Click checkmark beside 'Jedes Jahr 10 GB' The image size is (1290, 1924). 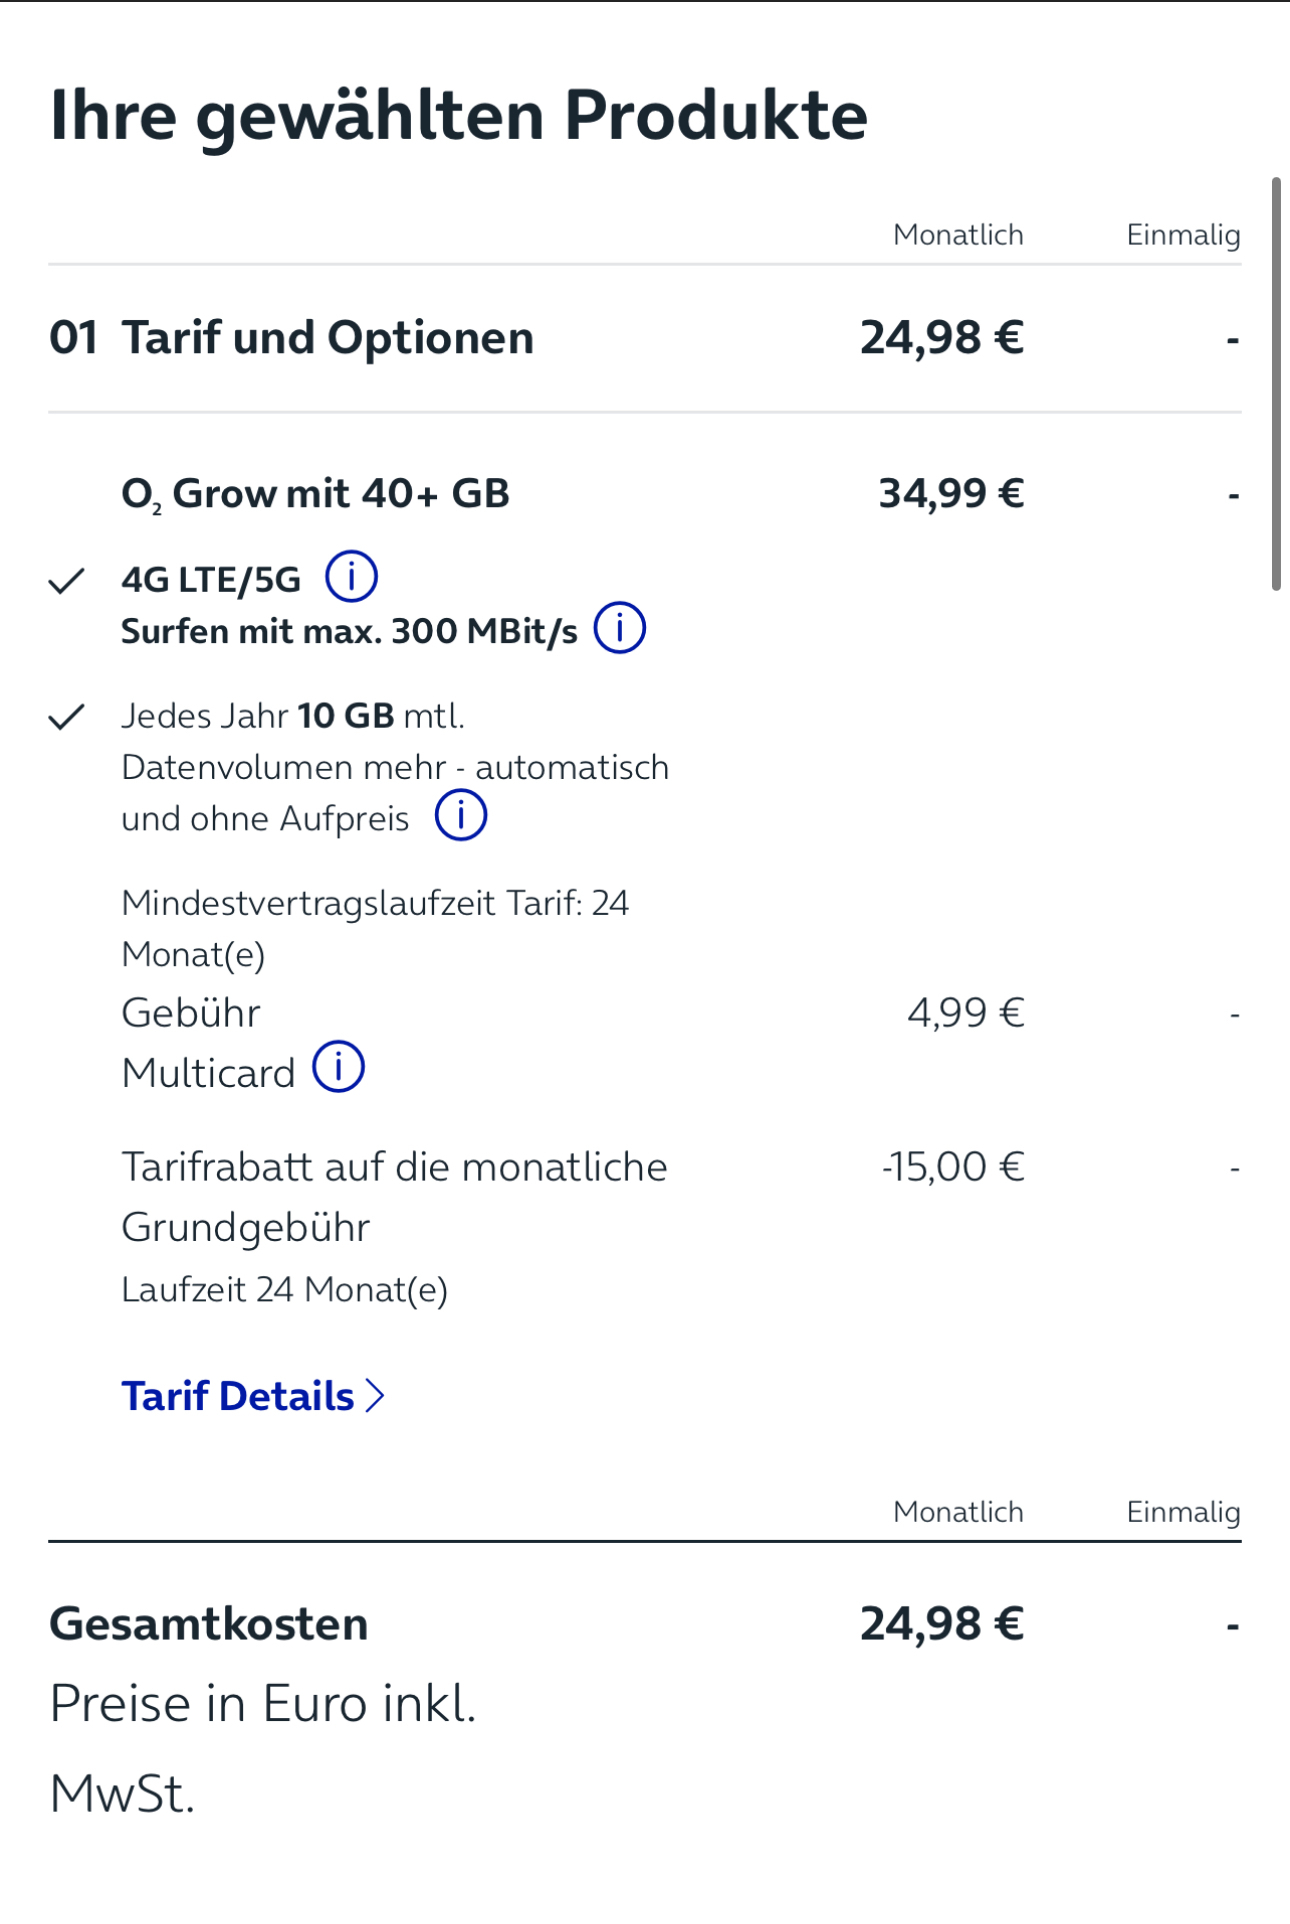tap(66, 716)
